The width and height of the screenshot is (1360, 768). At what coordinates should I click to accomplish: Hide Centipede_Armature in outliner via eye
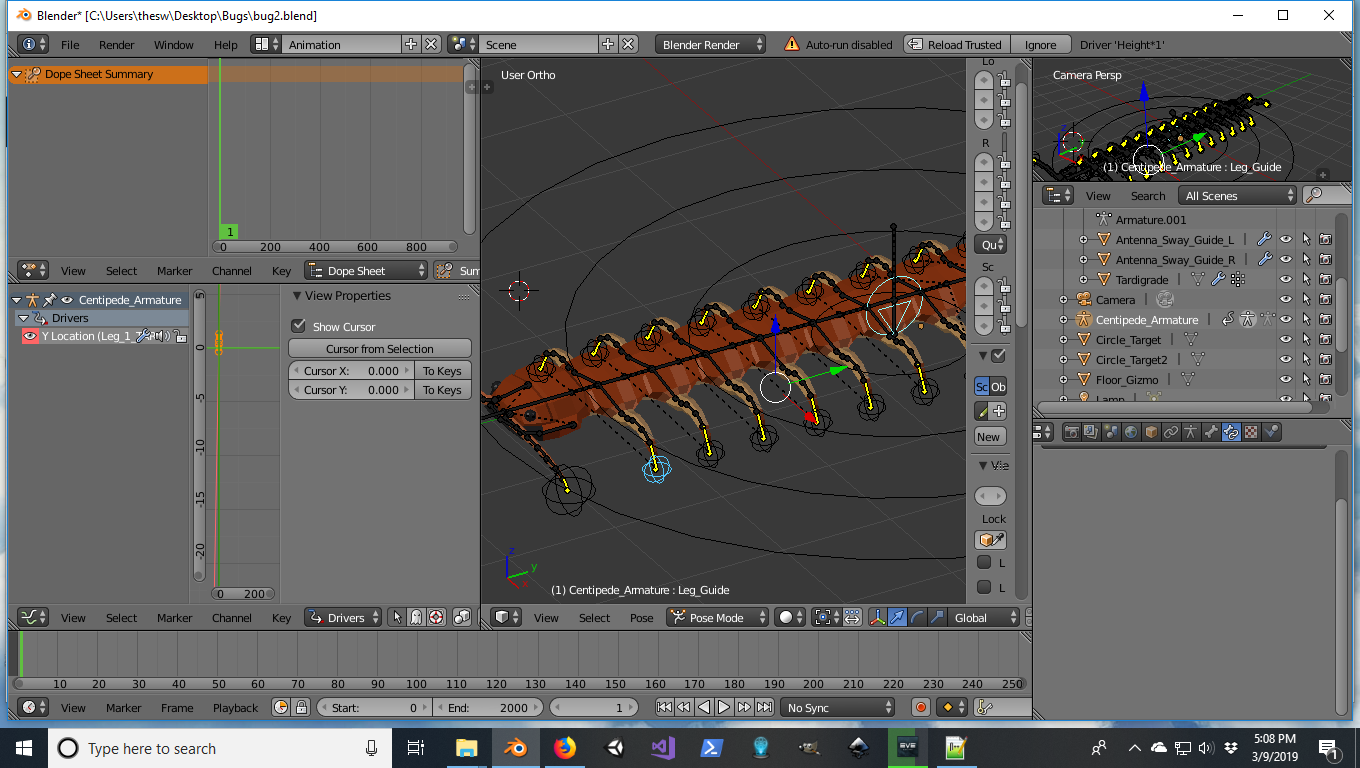(x=1286, y=319)
